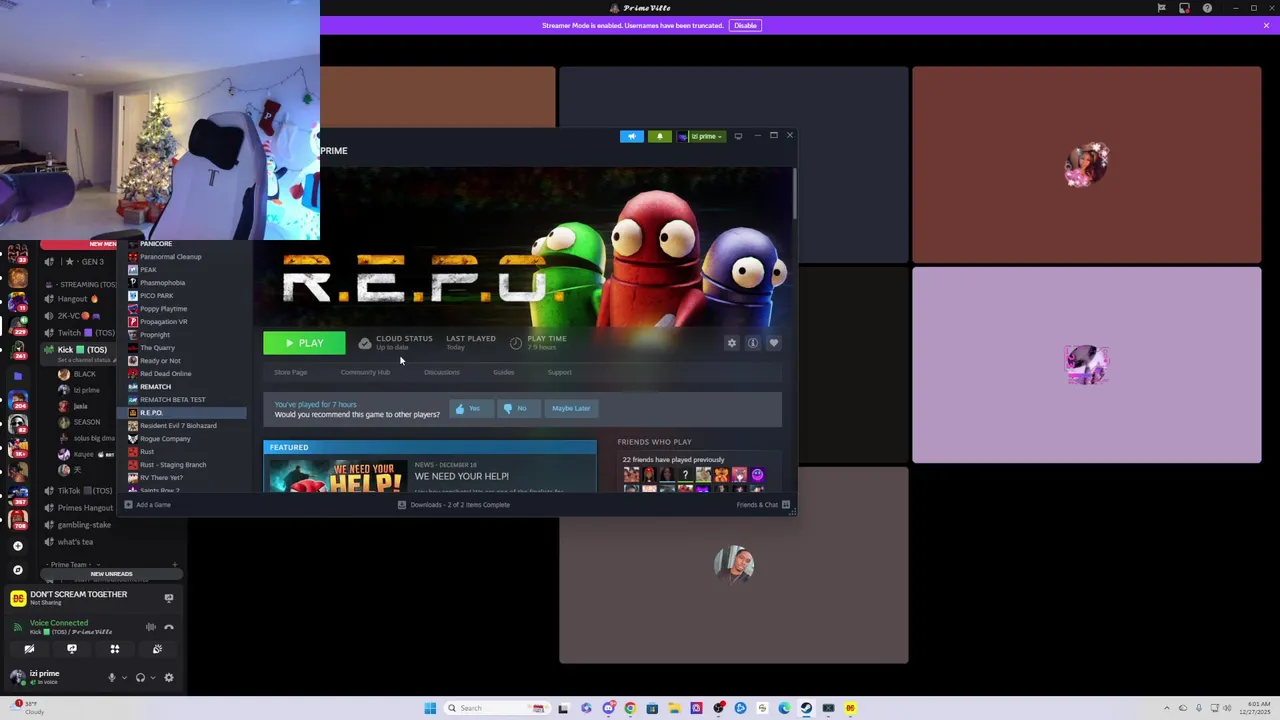This screenshot has height=720, width=1280.
Task: Disable Streamer Mode in the Discord banner
Action: click(745, 25)
